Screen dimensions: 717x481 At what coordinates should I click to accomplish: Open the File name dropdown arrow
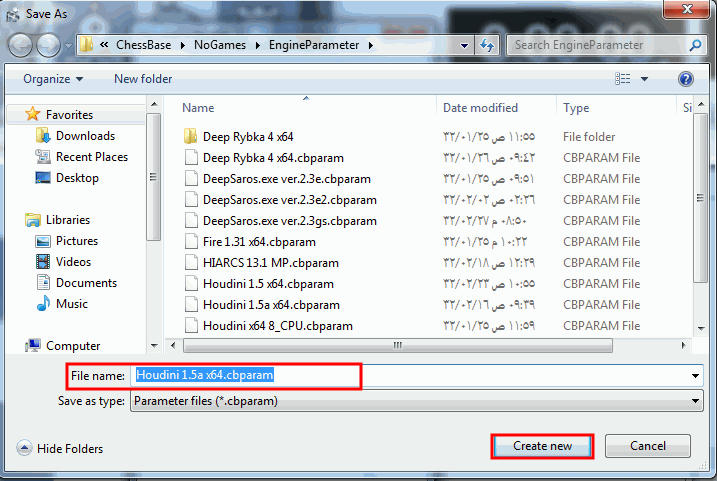[696, 376]
